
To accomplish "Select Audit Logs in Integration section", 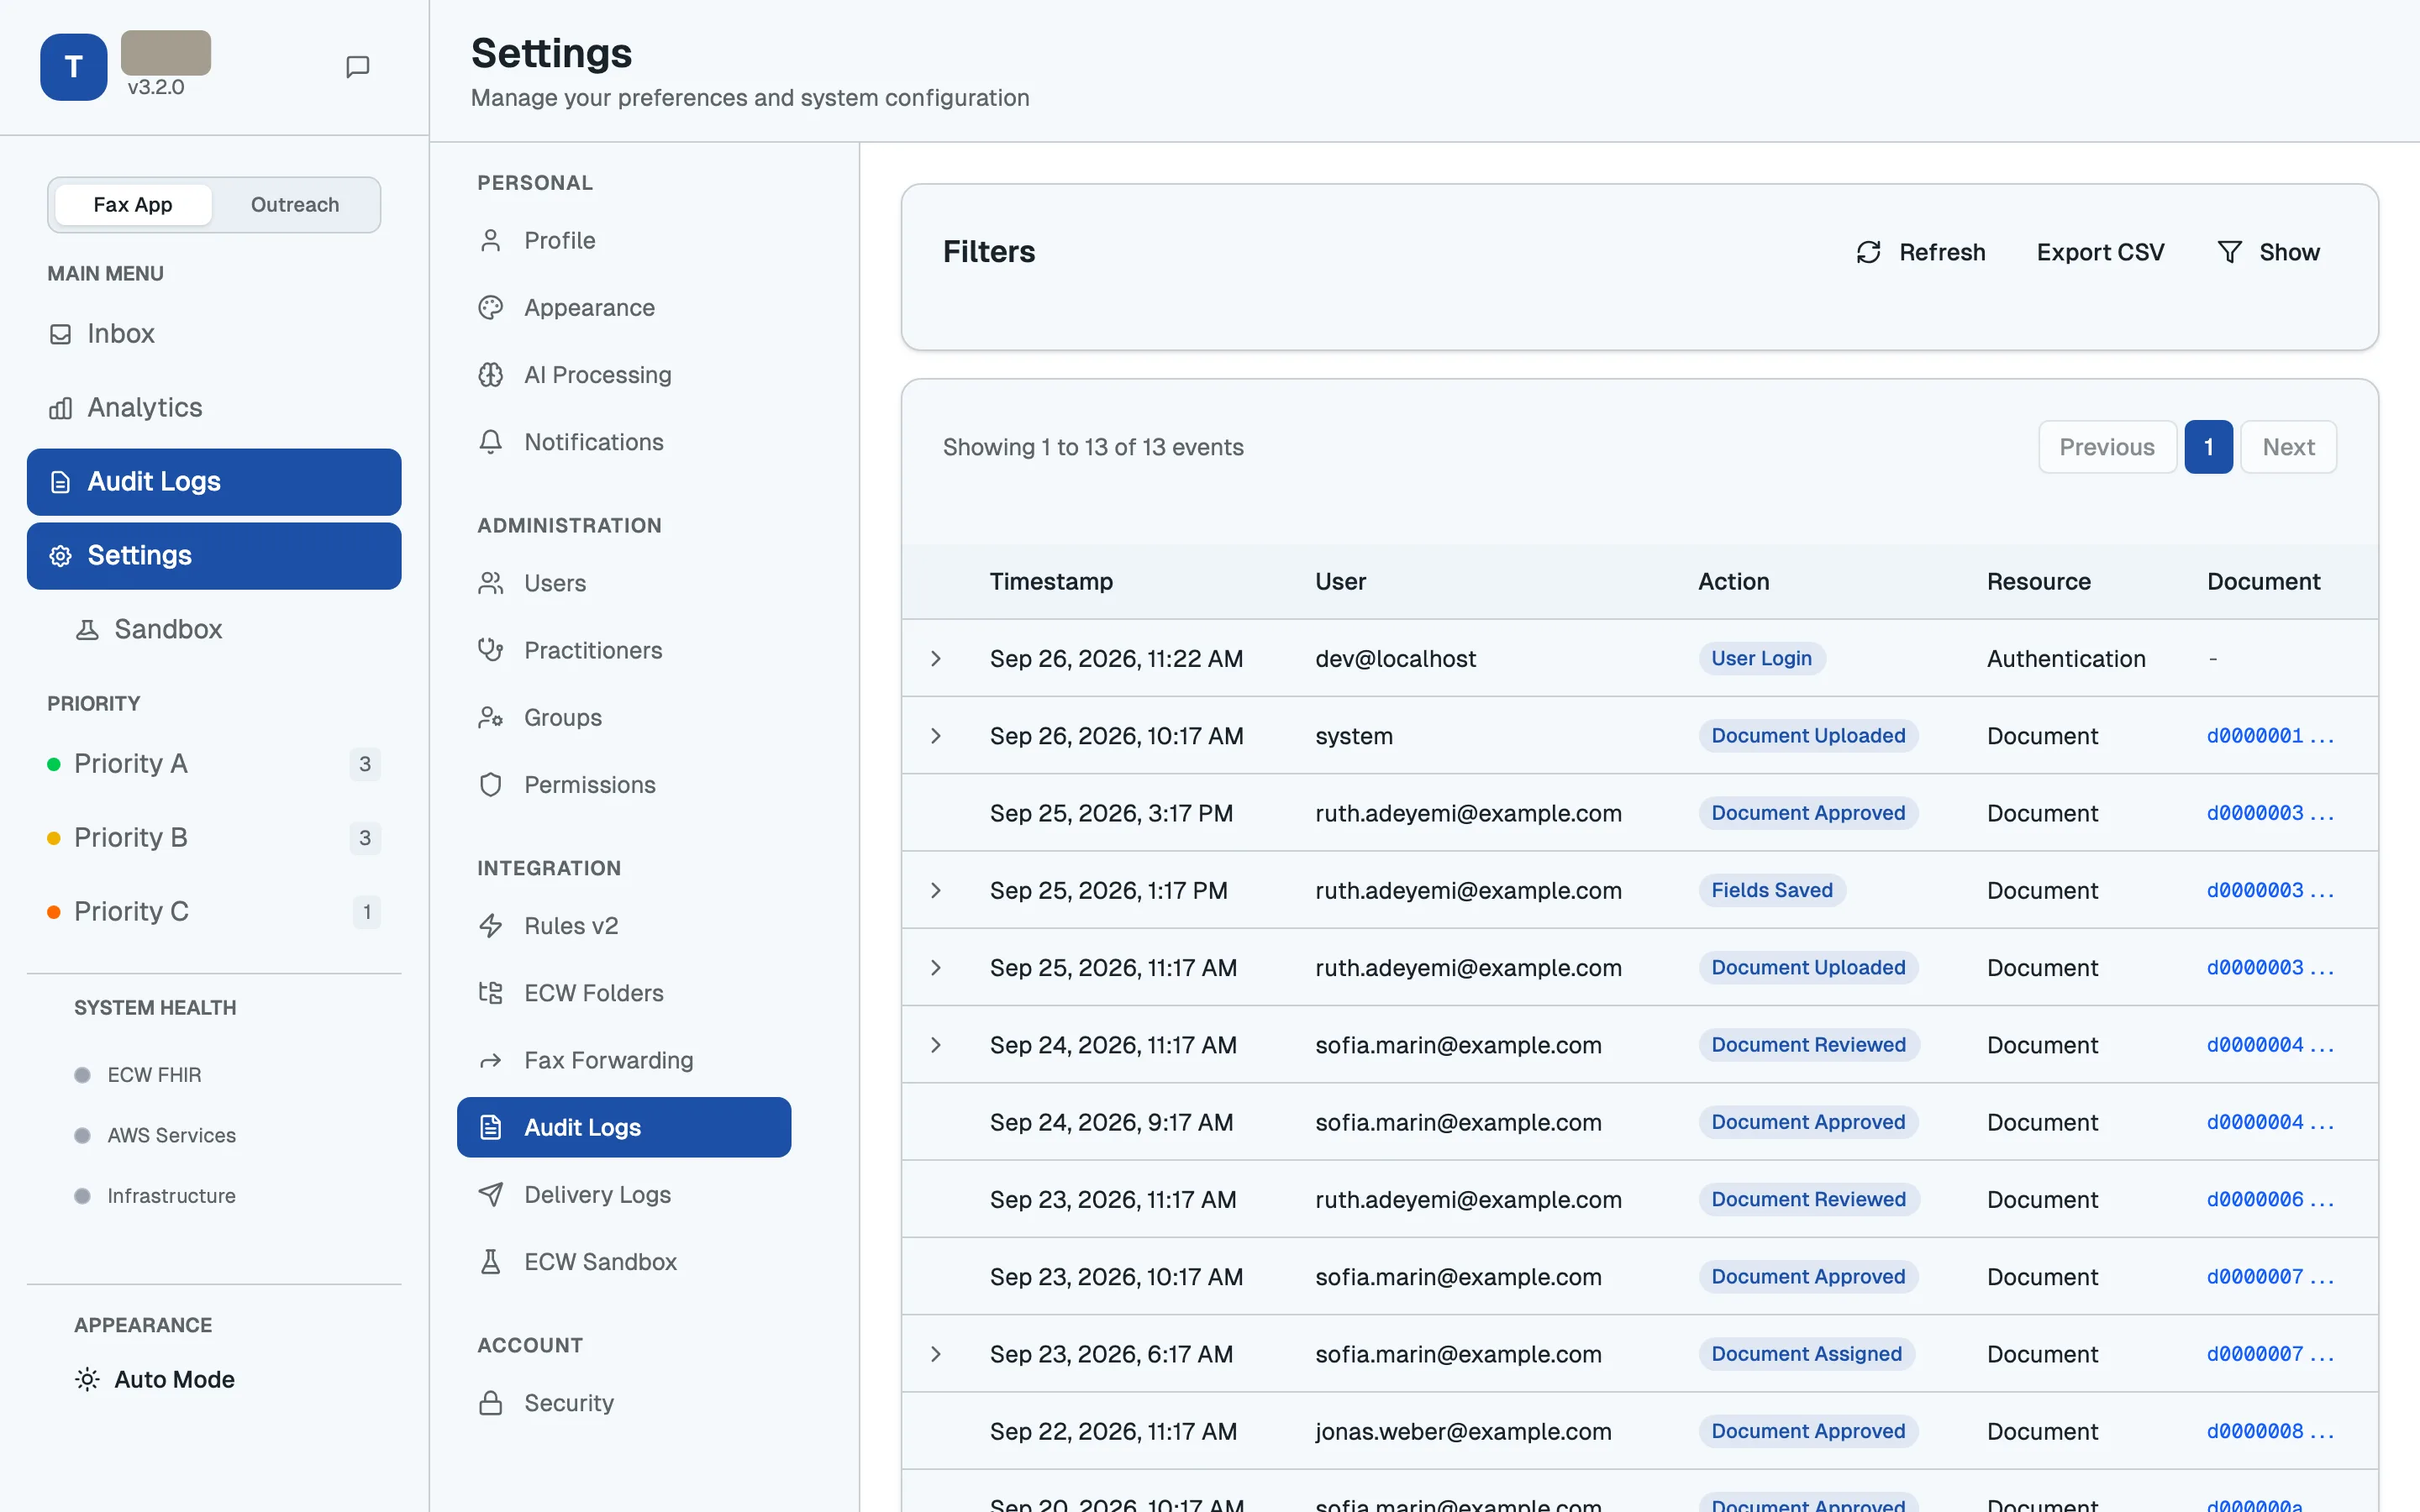I will tap(624, 1127).
